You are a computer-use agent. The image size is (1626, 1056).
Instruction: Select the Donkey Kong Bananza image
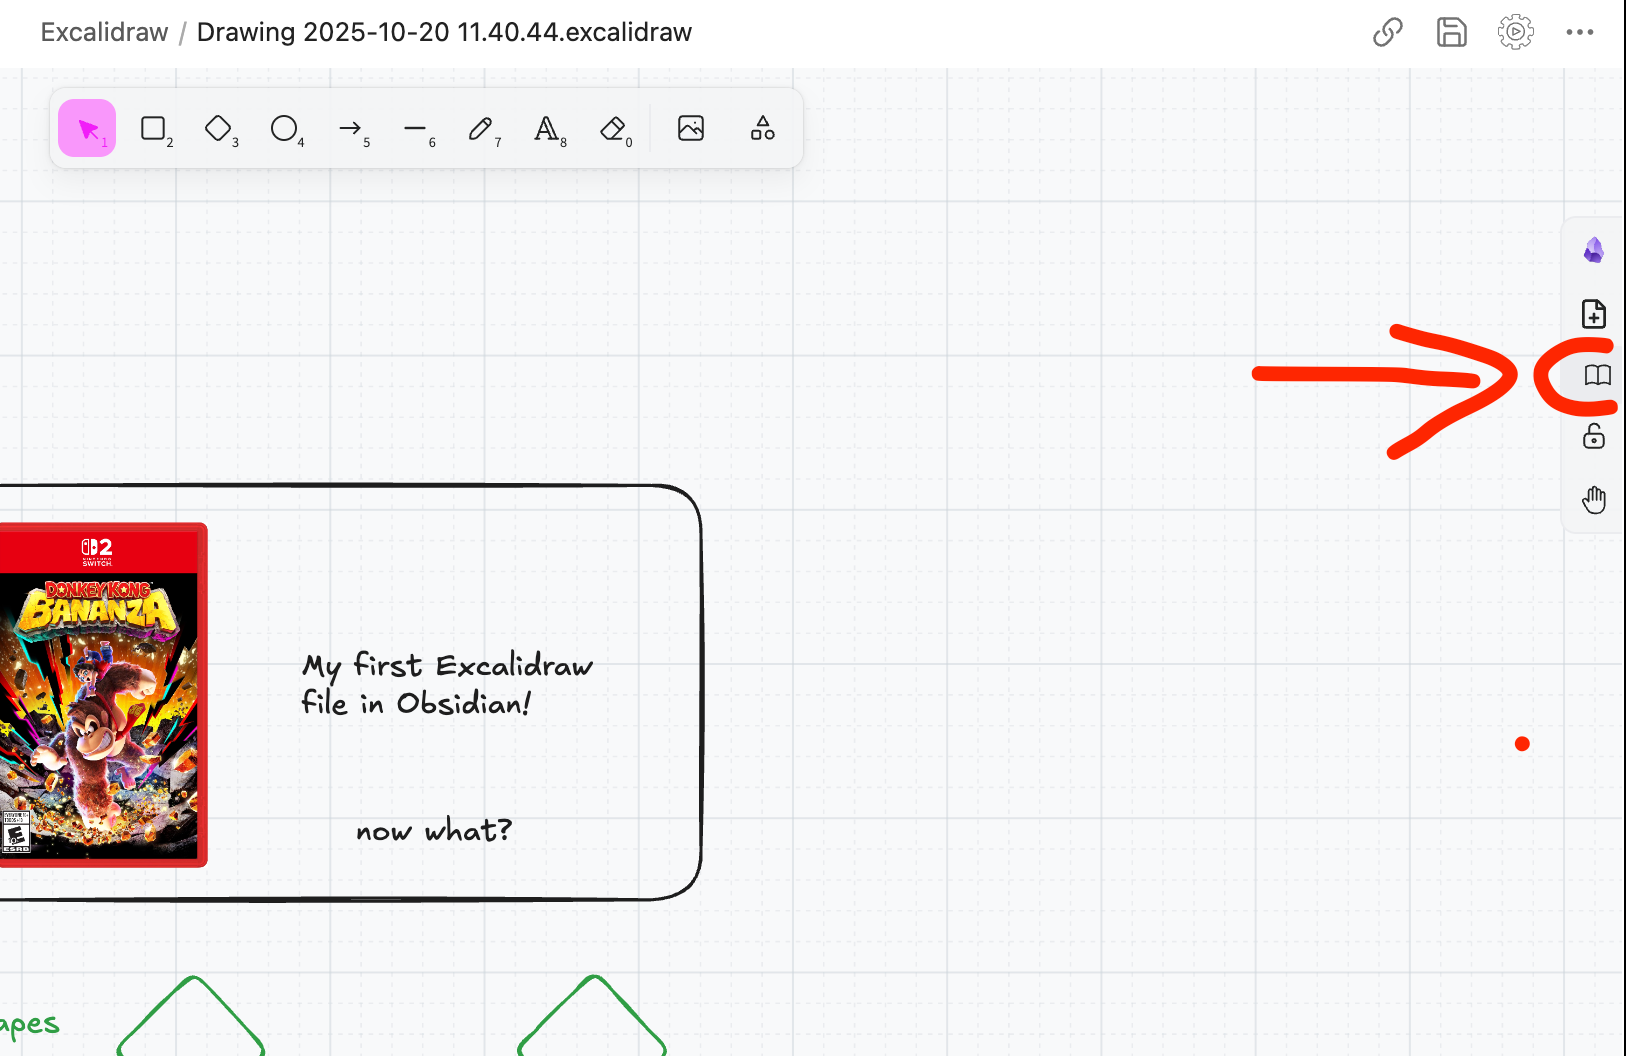point(102,695)
